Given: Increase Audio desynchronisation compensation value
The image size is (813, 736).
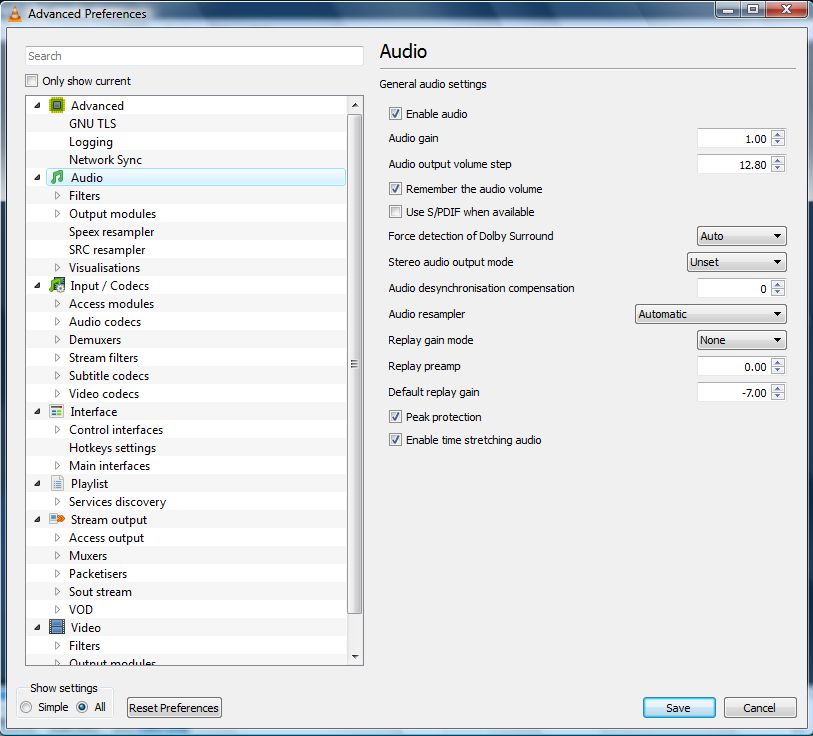Looking at the screenshot, I should point(778,284).
